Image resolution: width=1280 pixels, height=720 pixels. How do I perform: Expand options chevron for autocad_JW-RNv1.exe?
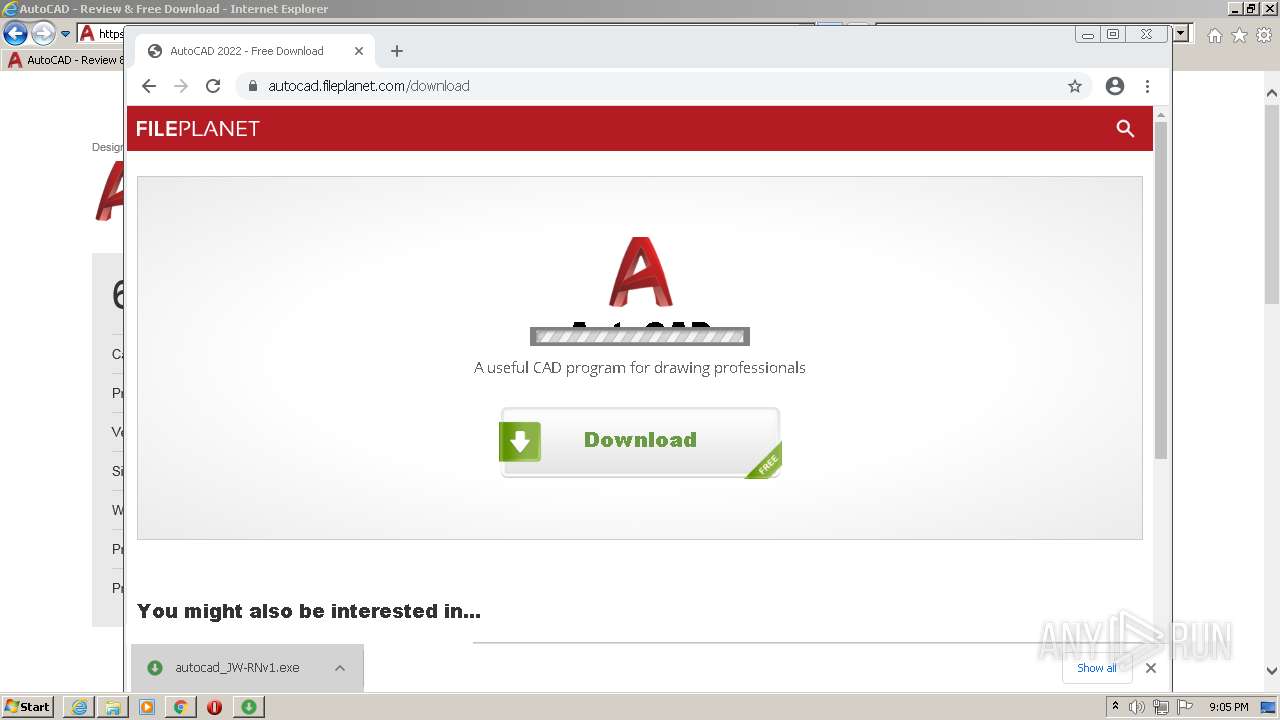(340, 668)
